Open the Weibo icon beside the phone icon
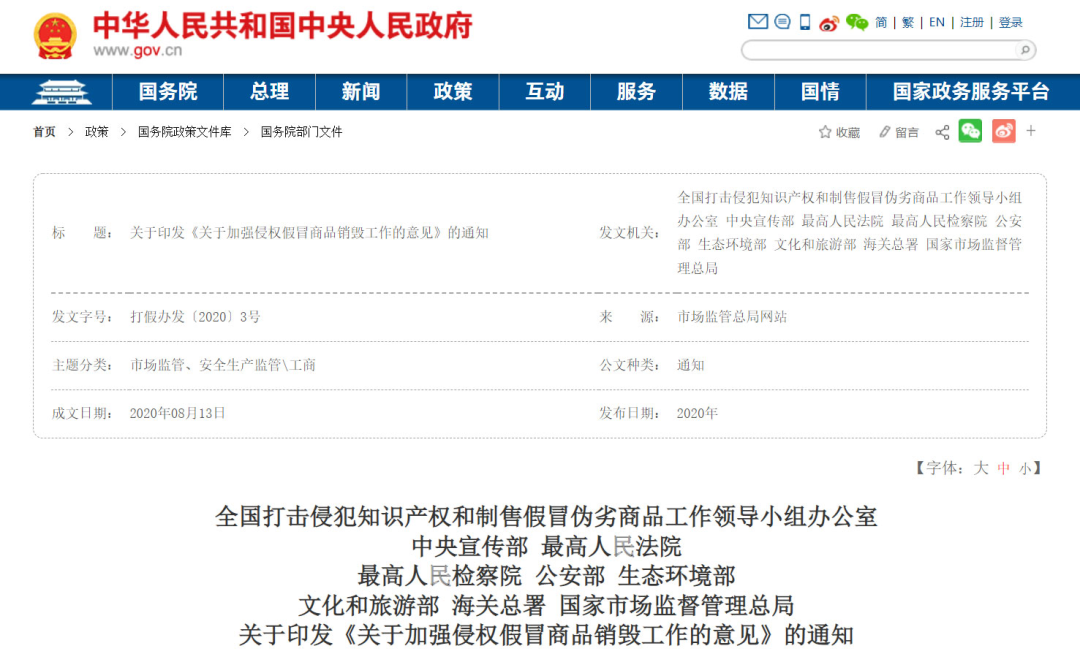Screen dimensions: 1080x654 pos(829,23)
